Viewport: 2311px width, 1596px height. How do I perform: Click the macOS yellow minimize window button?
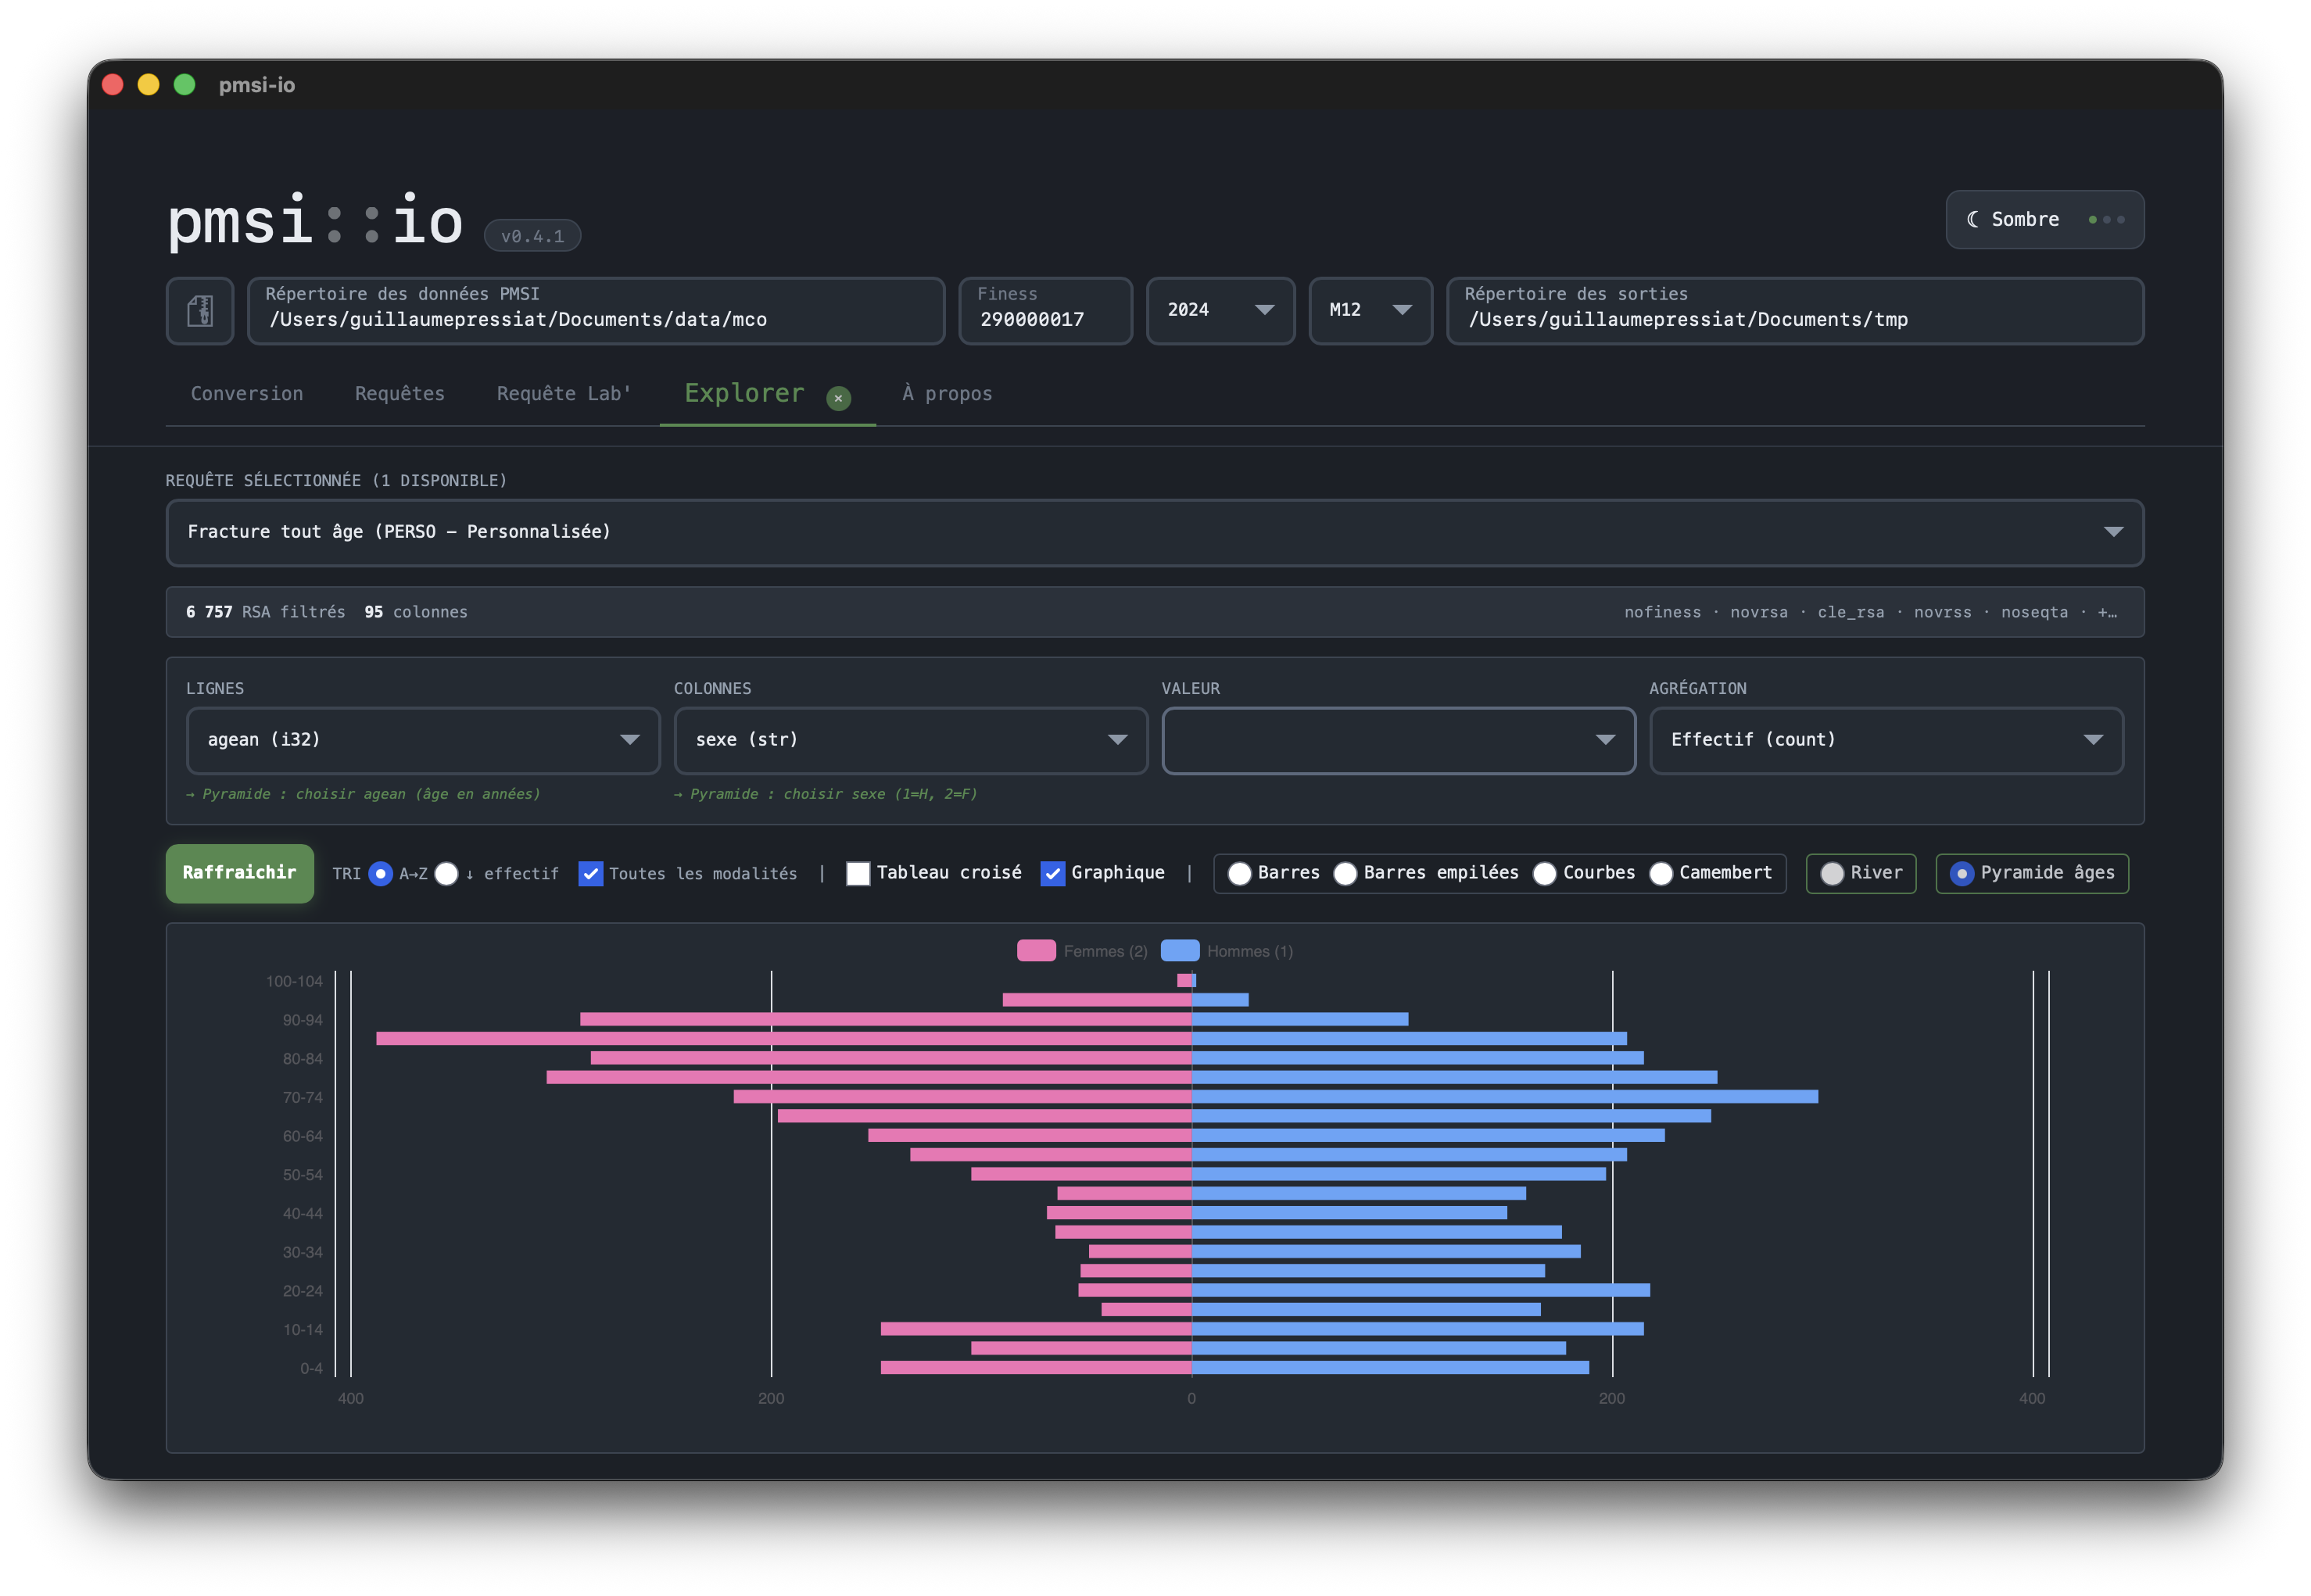coord(148,85)
